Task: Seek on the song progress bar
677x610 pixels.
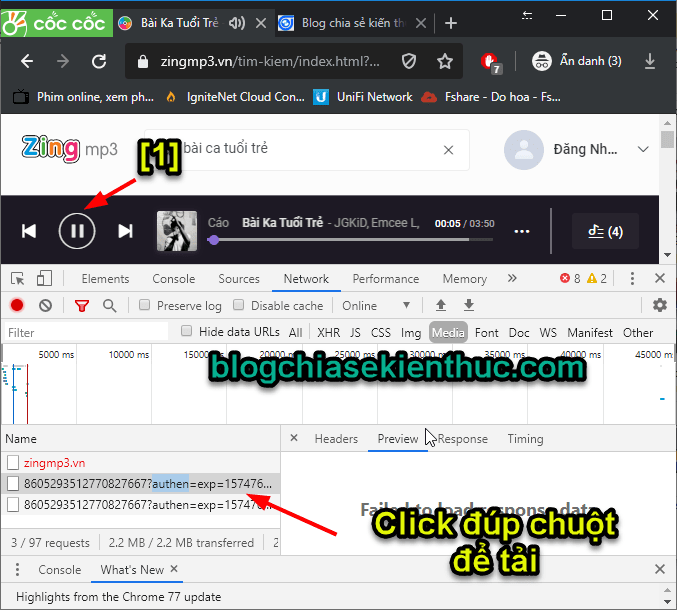Action: [351, 240]
